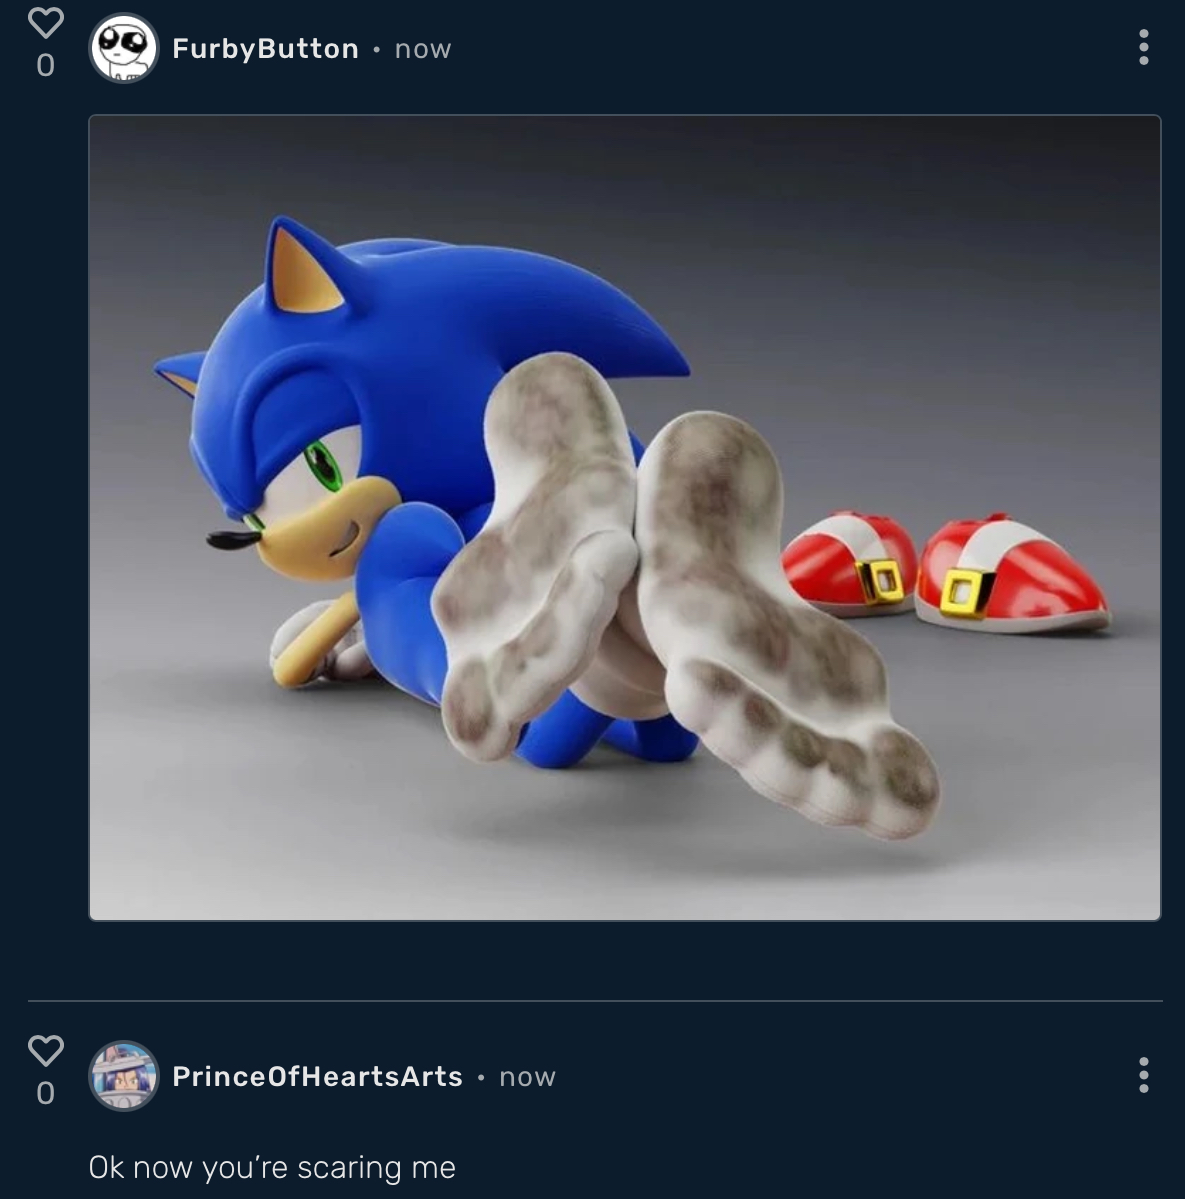Click the red shoes in the posted image
The width and height of the screenshot is (1185, 1199).
click(945, 570)
